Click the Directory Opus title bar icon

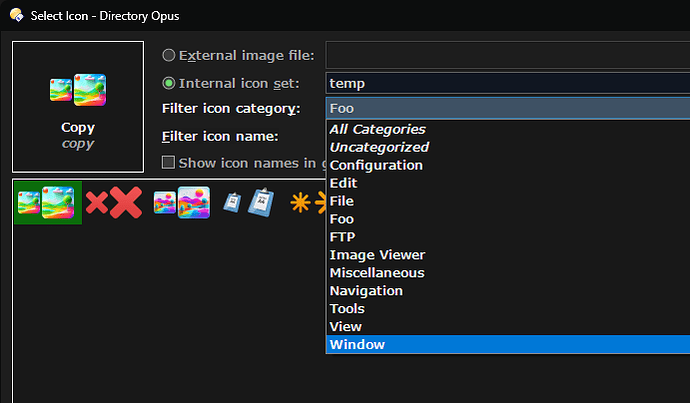point(14,16)
